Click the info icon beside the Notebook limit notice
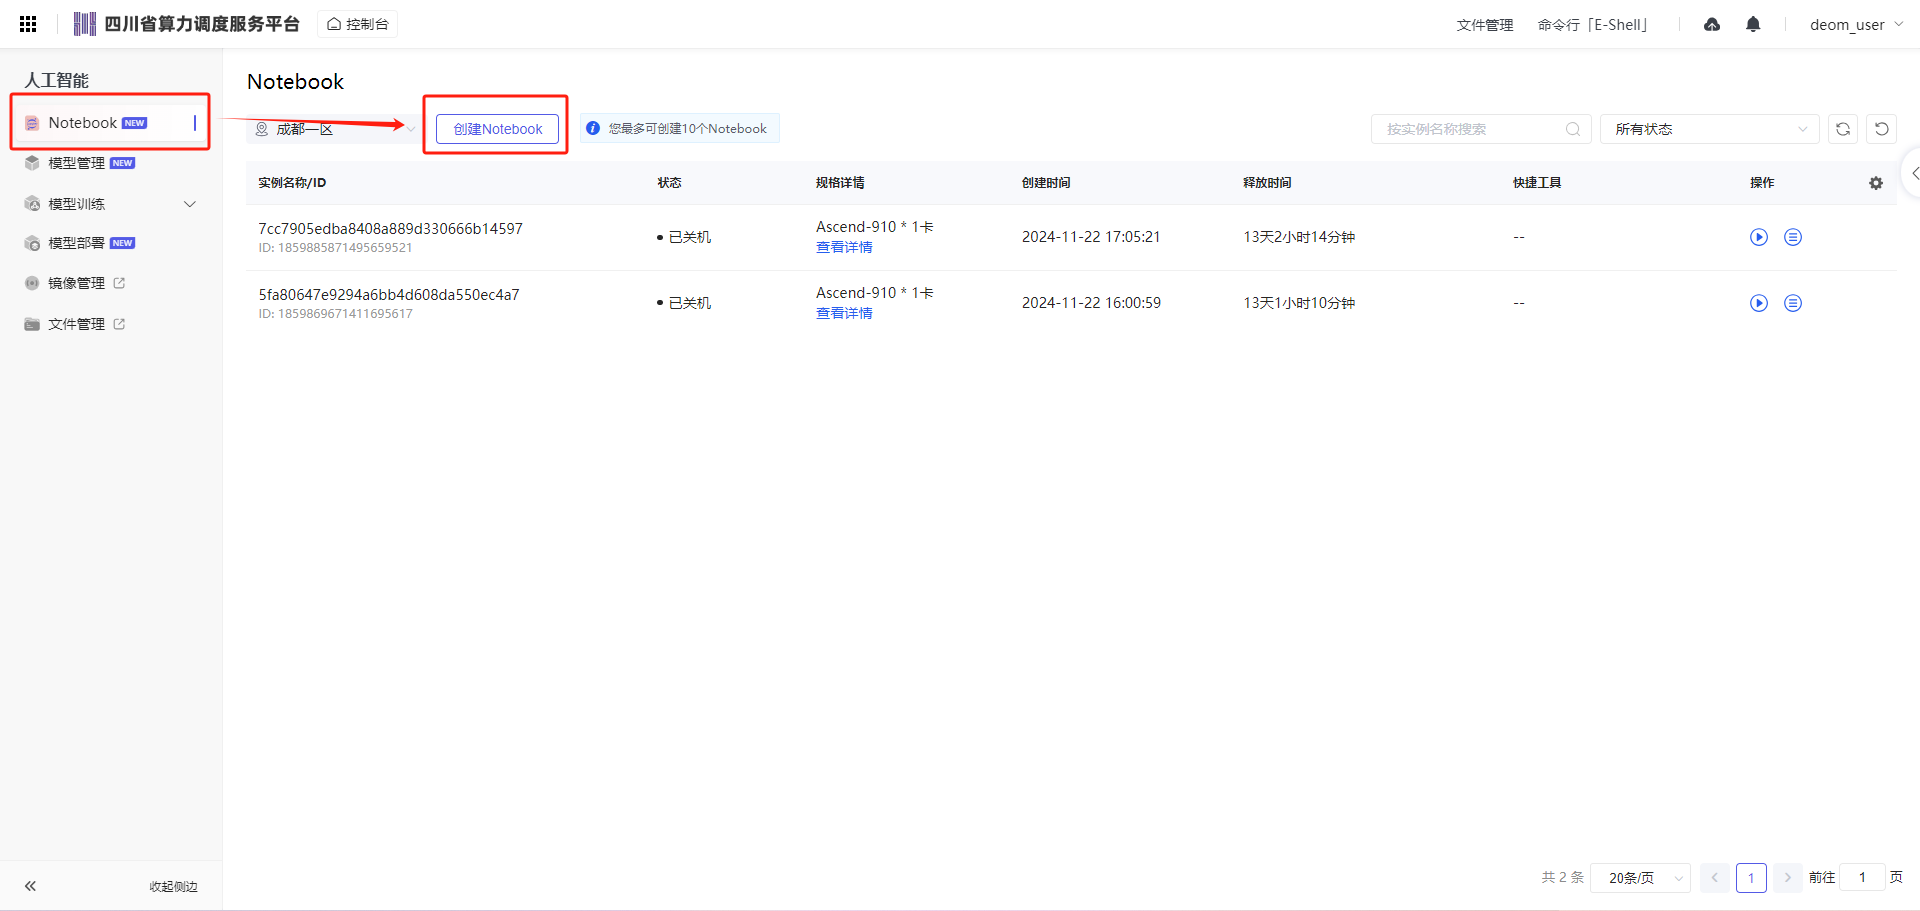The height and width of the screenshot is (911, 1920). (x=593, y=128)
